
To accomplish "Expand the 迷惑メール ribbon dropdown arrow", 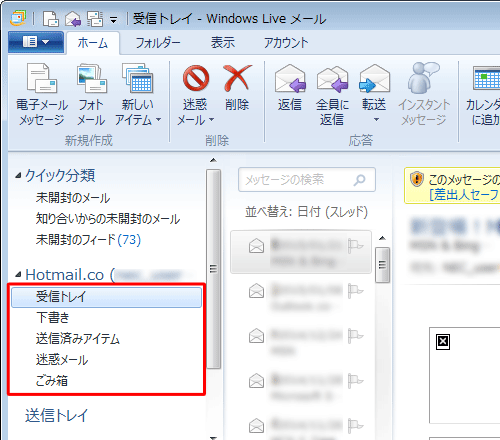I will [211, 119].
